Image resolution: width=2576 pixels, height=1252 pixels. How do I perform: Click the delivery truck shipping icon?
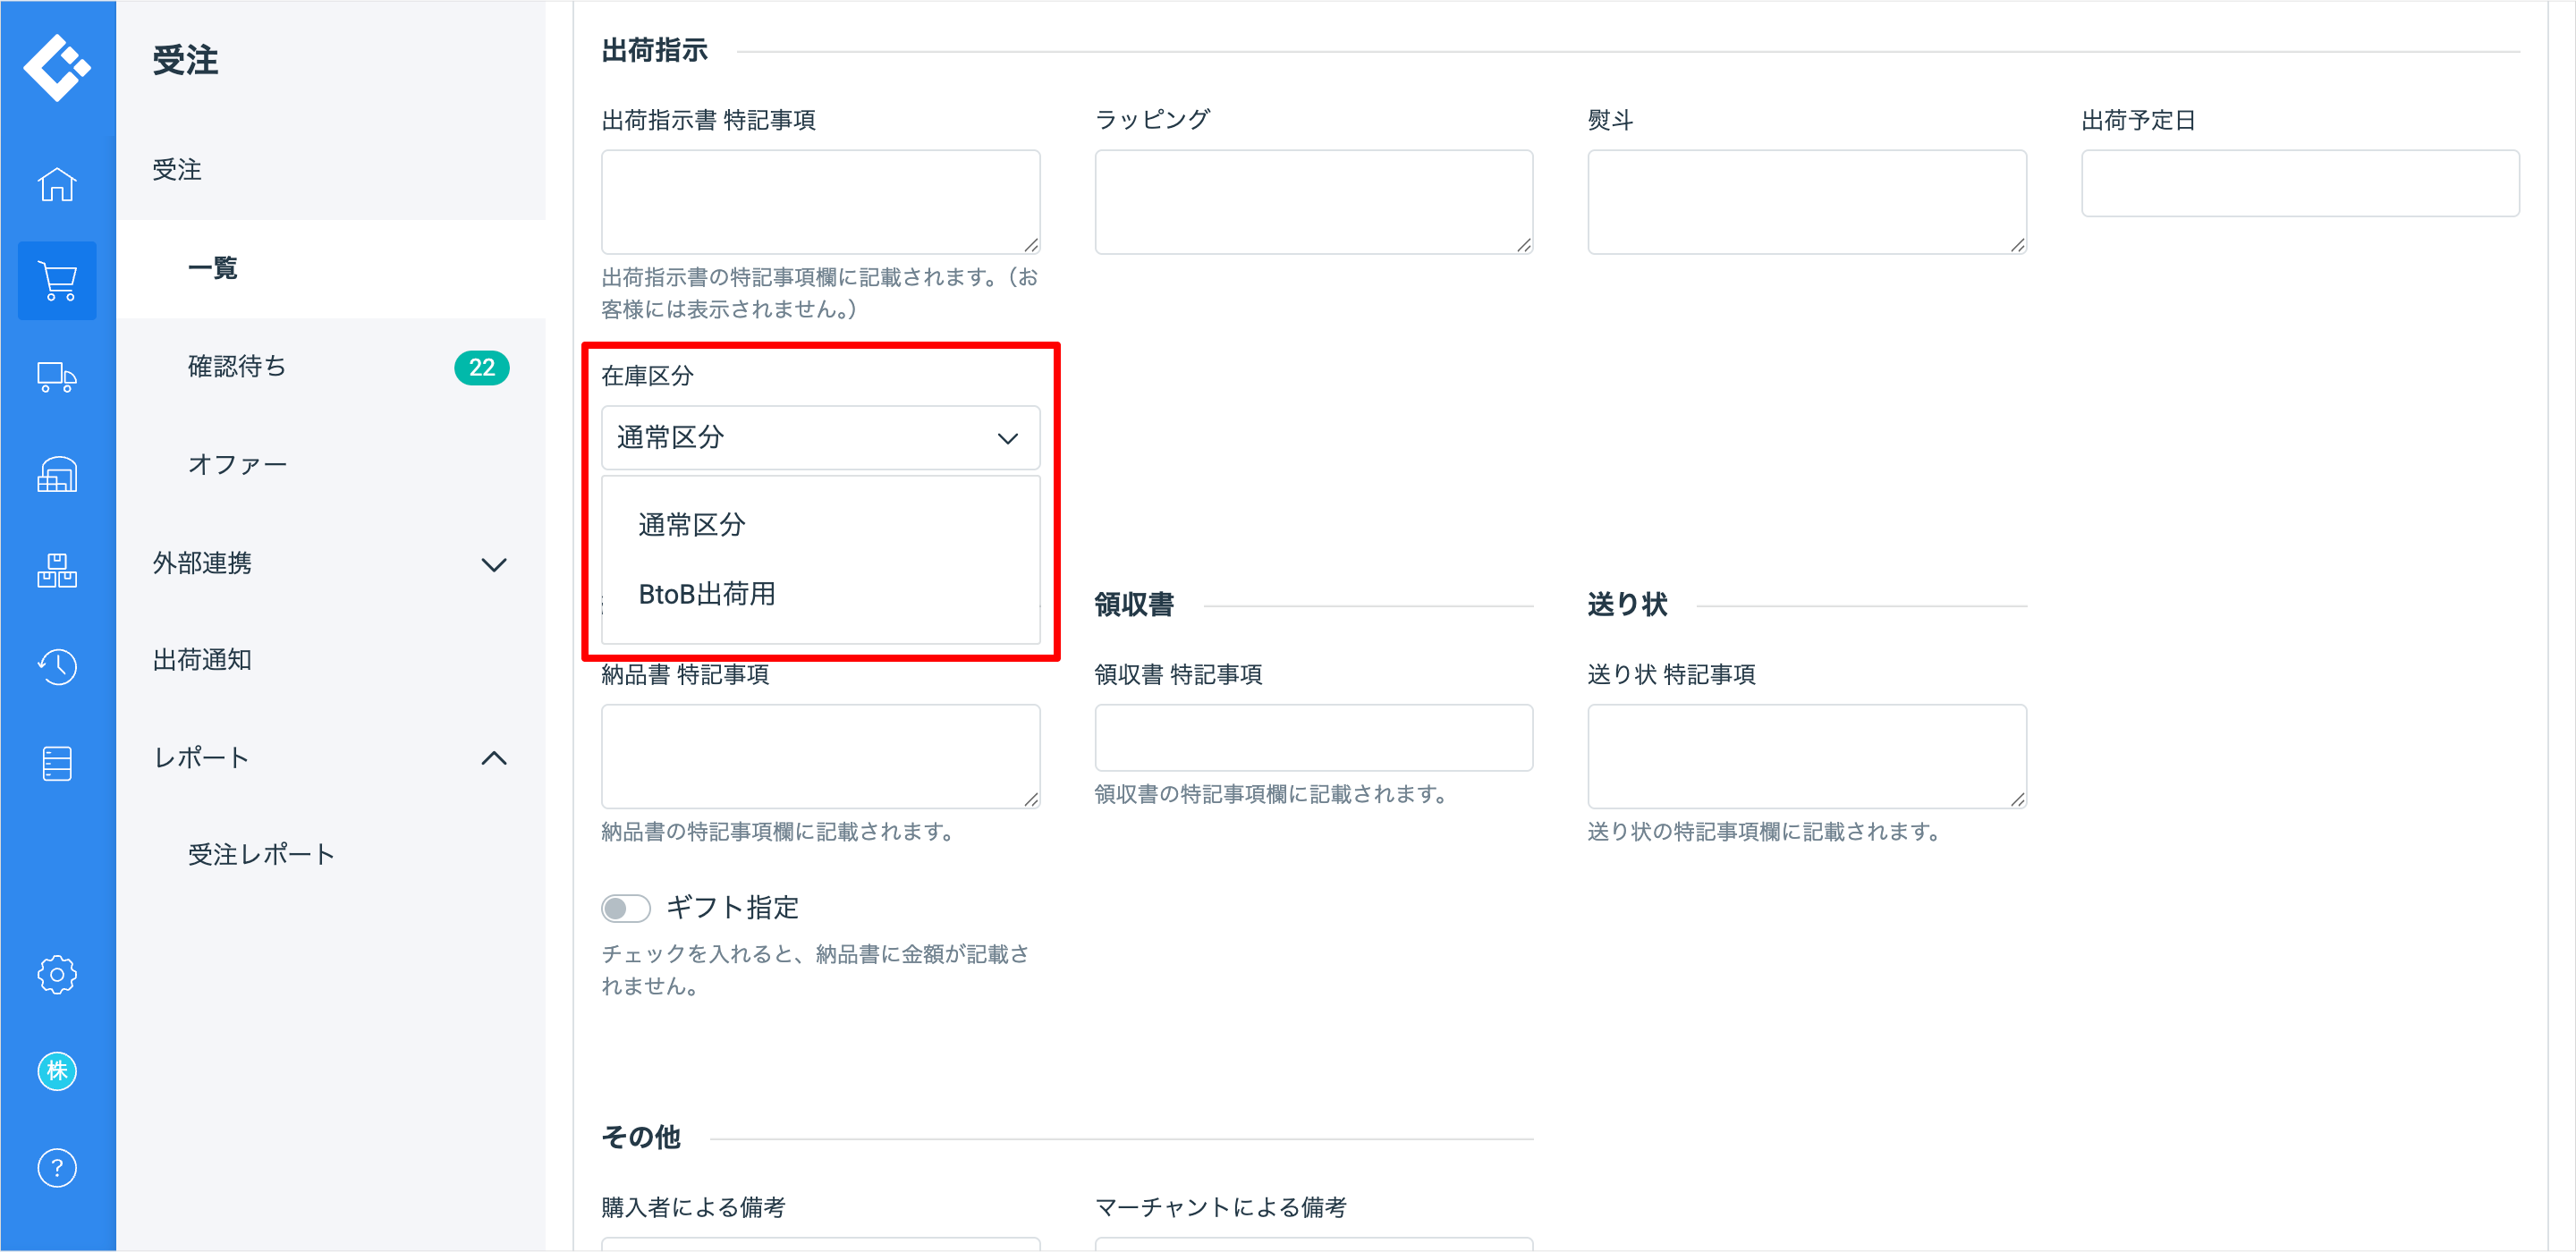[x=57, y=378]
